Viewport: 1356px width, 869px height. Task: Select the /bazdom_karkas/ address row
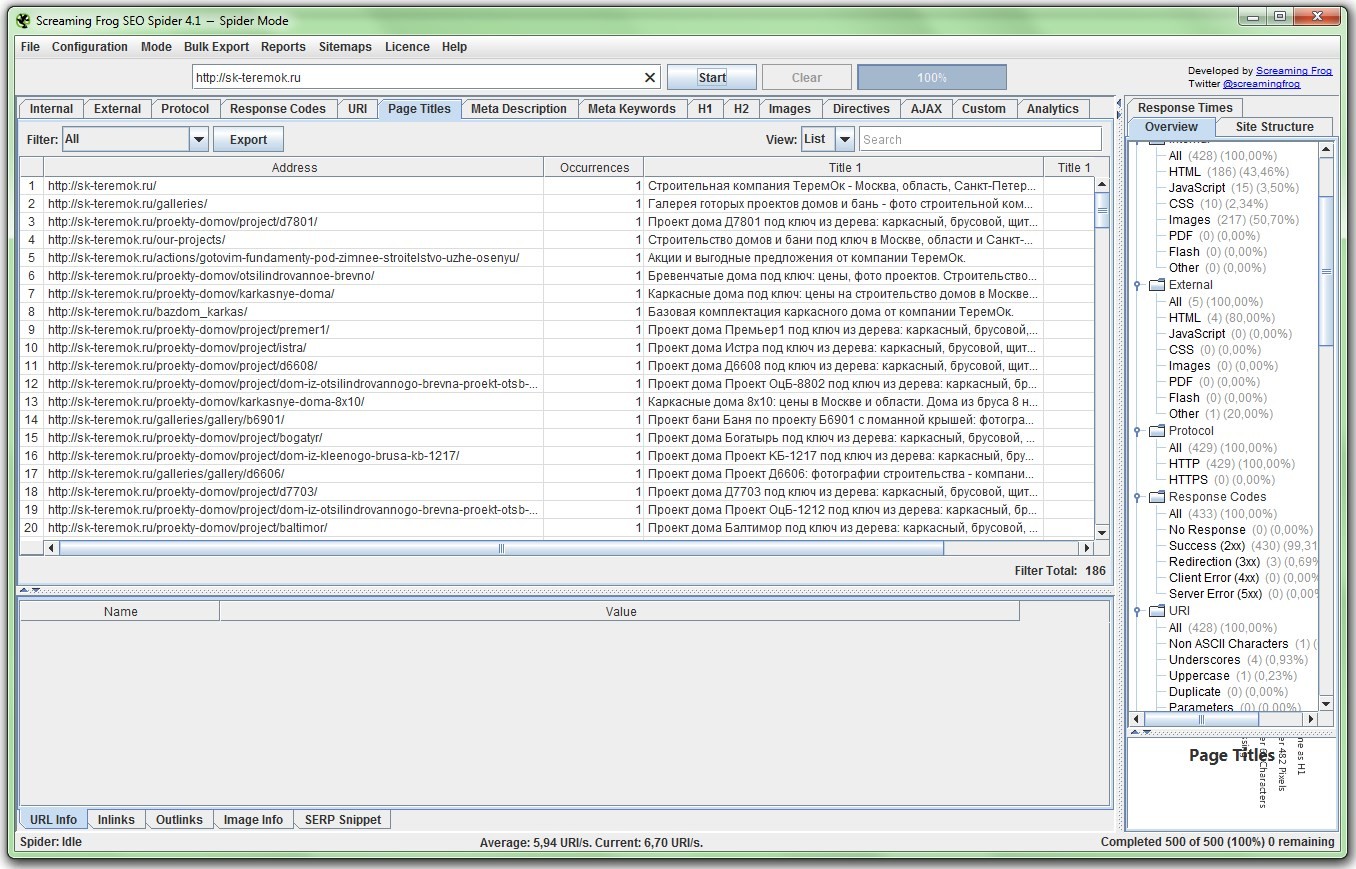click(558, 312)
